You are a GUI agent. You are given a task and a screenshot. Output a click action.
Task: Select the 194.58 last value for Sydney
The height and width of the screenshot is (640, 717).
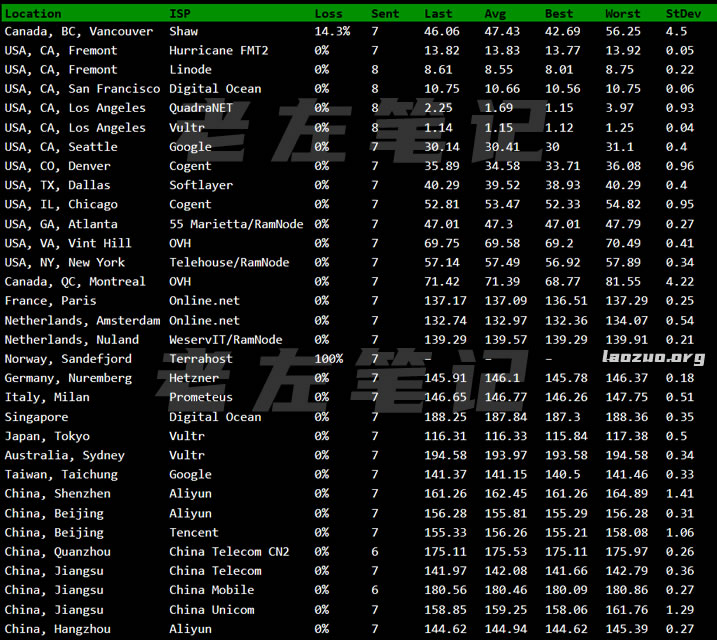(x=445, y=455)
